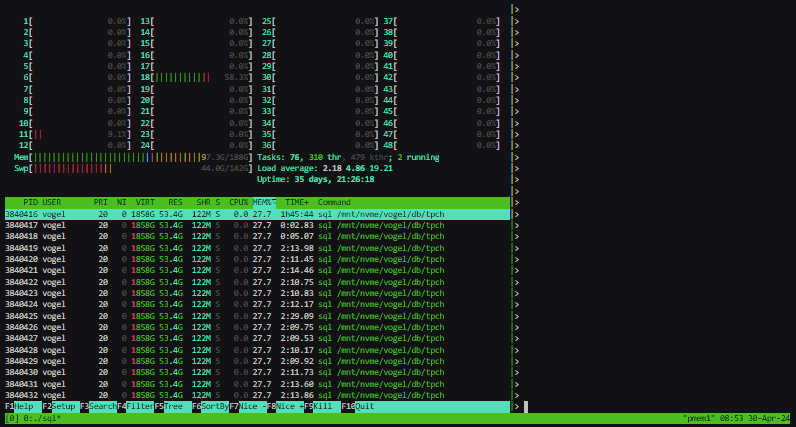Click the Load average 2.18 reading

332,169
